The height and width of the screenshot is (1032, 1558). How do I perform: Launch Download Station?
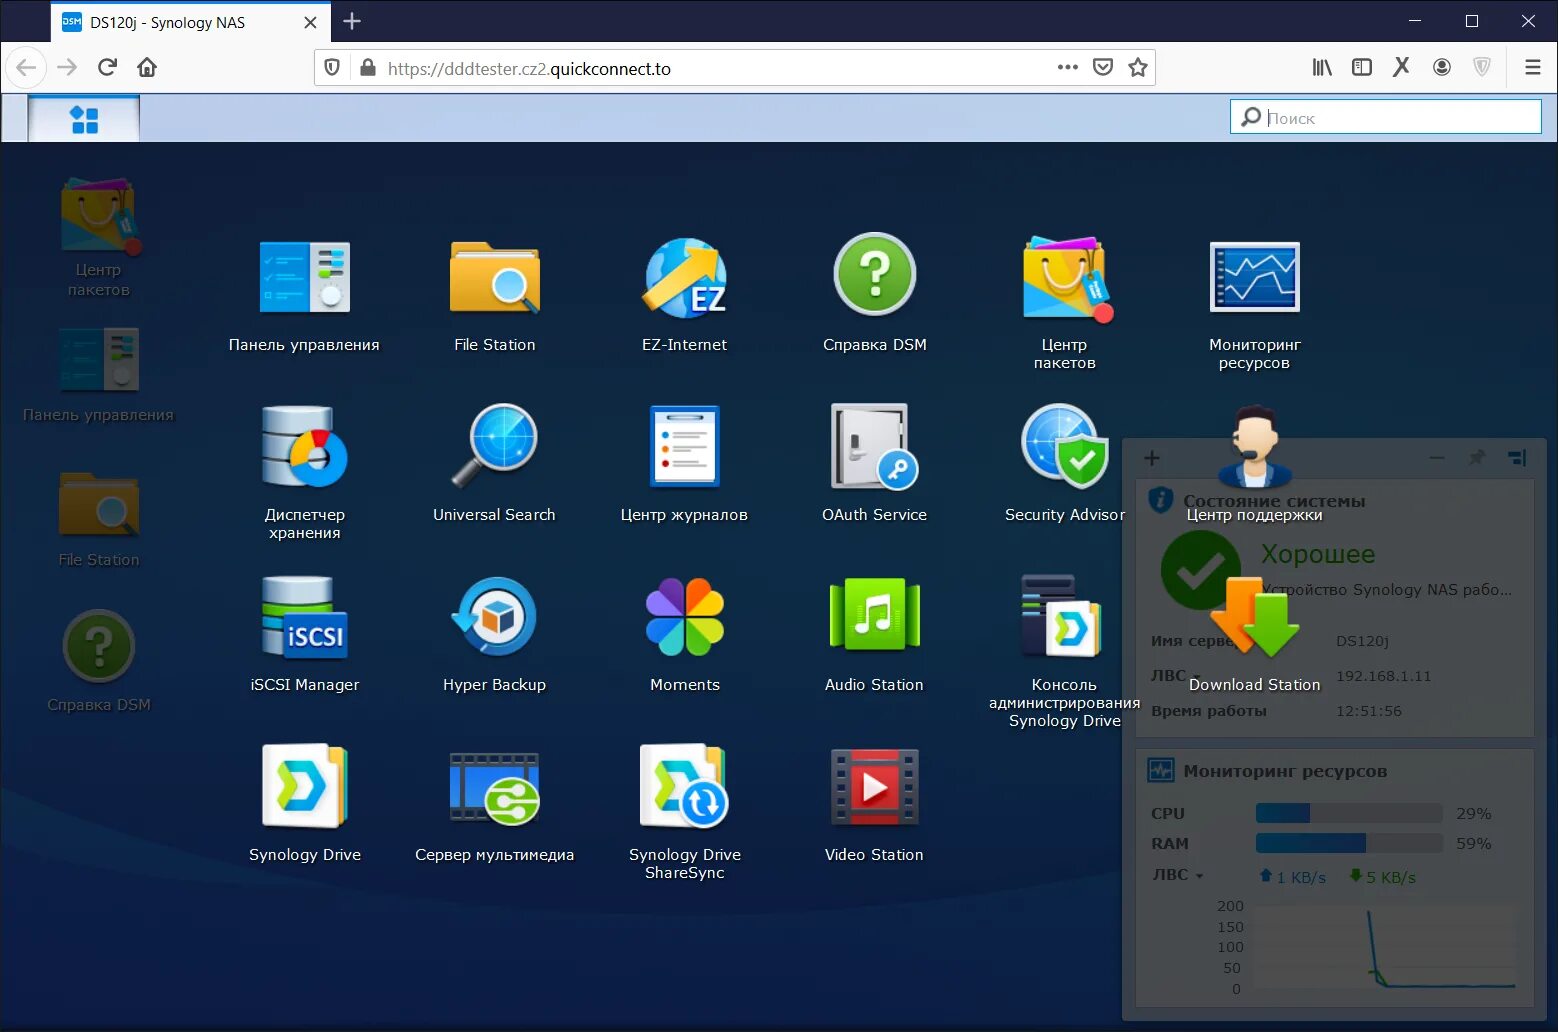coord(1254,617)
